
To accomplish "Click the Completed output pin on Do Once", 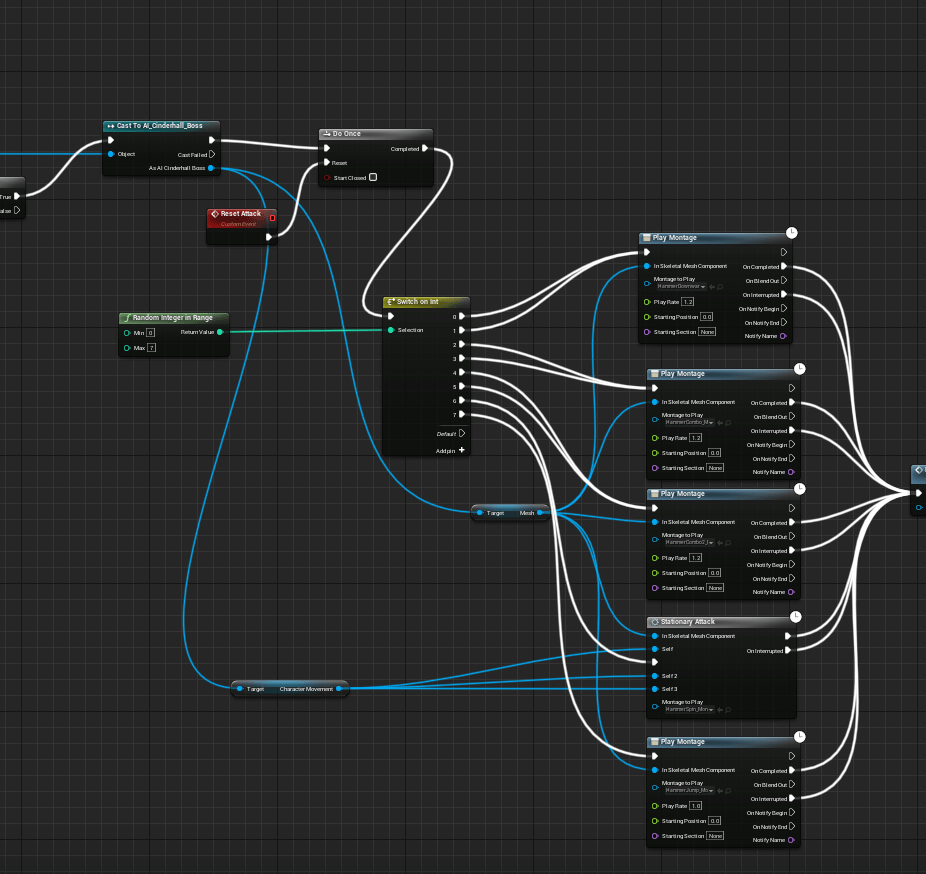I will [x=425, y=148].
